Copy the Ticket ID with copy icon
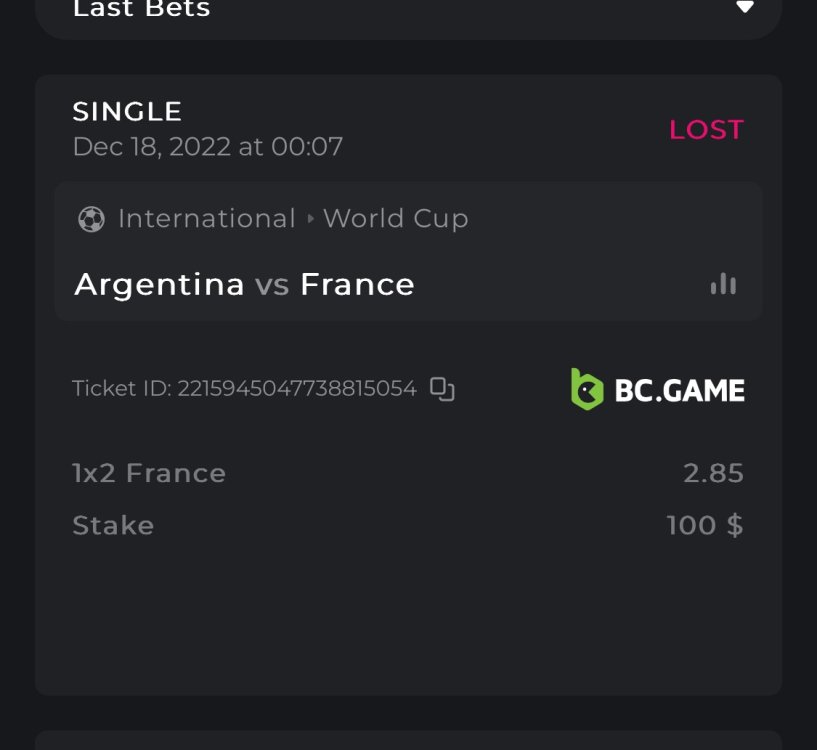 (442, 389)
